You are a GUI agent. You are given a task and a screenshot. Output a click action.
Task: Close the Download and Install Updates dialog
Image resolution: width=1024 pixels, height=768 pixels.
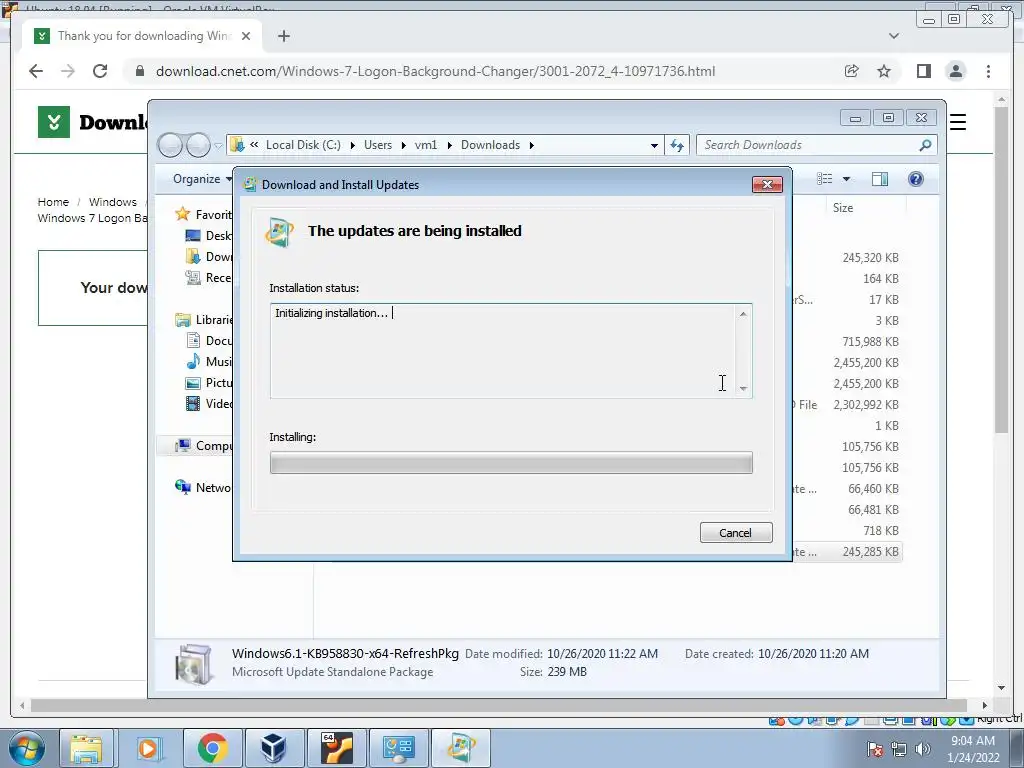coord(767,185)
